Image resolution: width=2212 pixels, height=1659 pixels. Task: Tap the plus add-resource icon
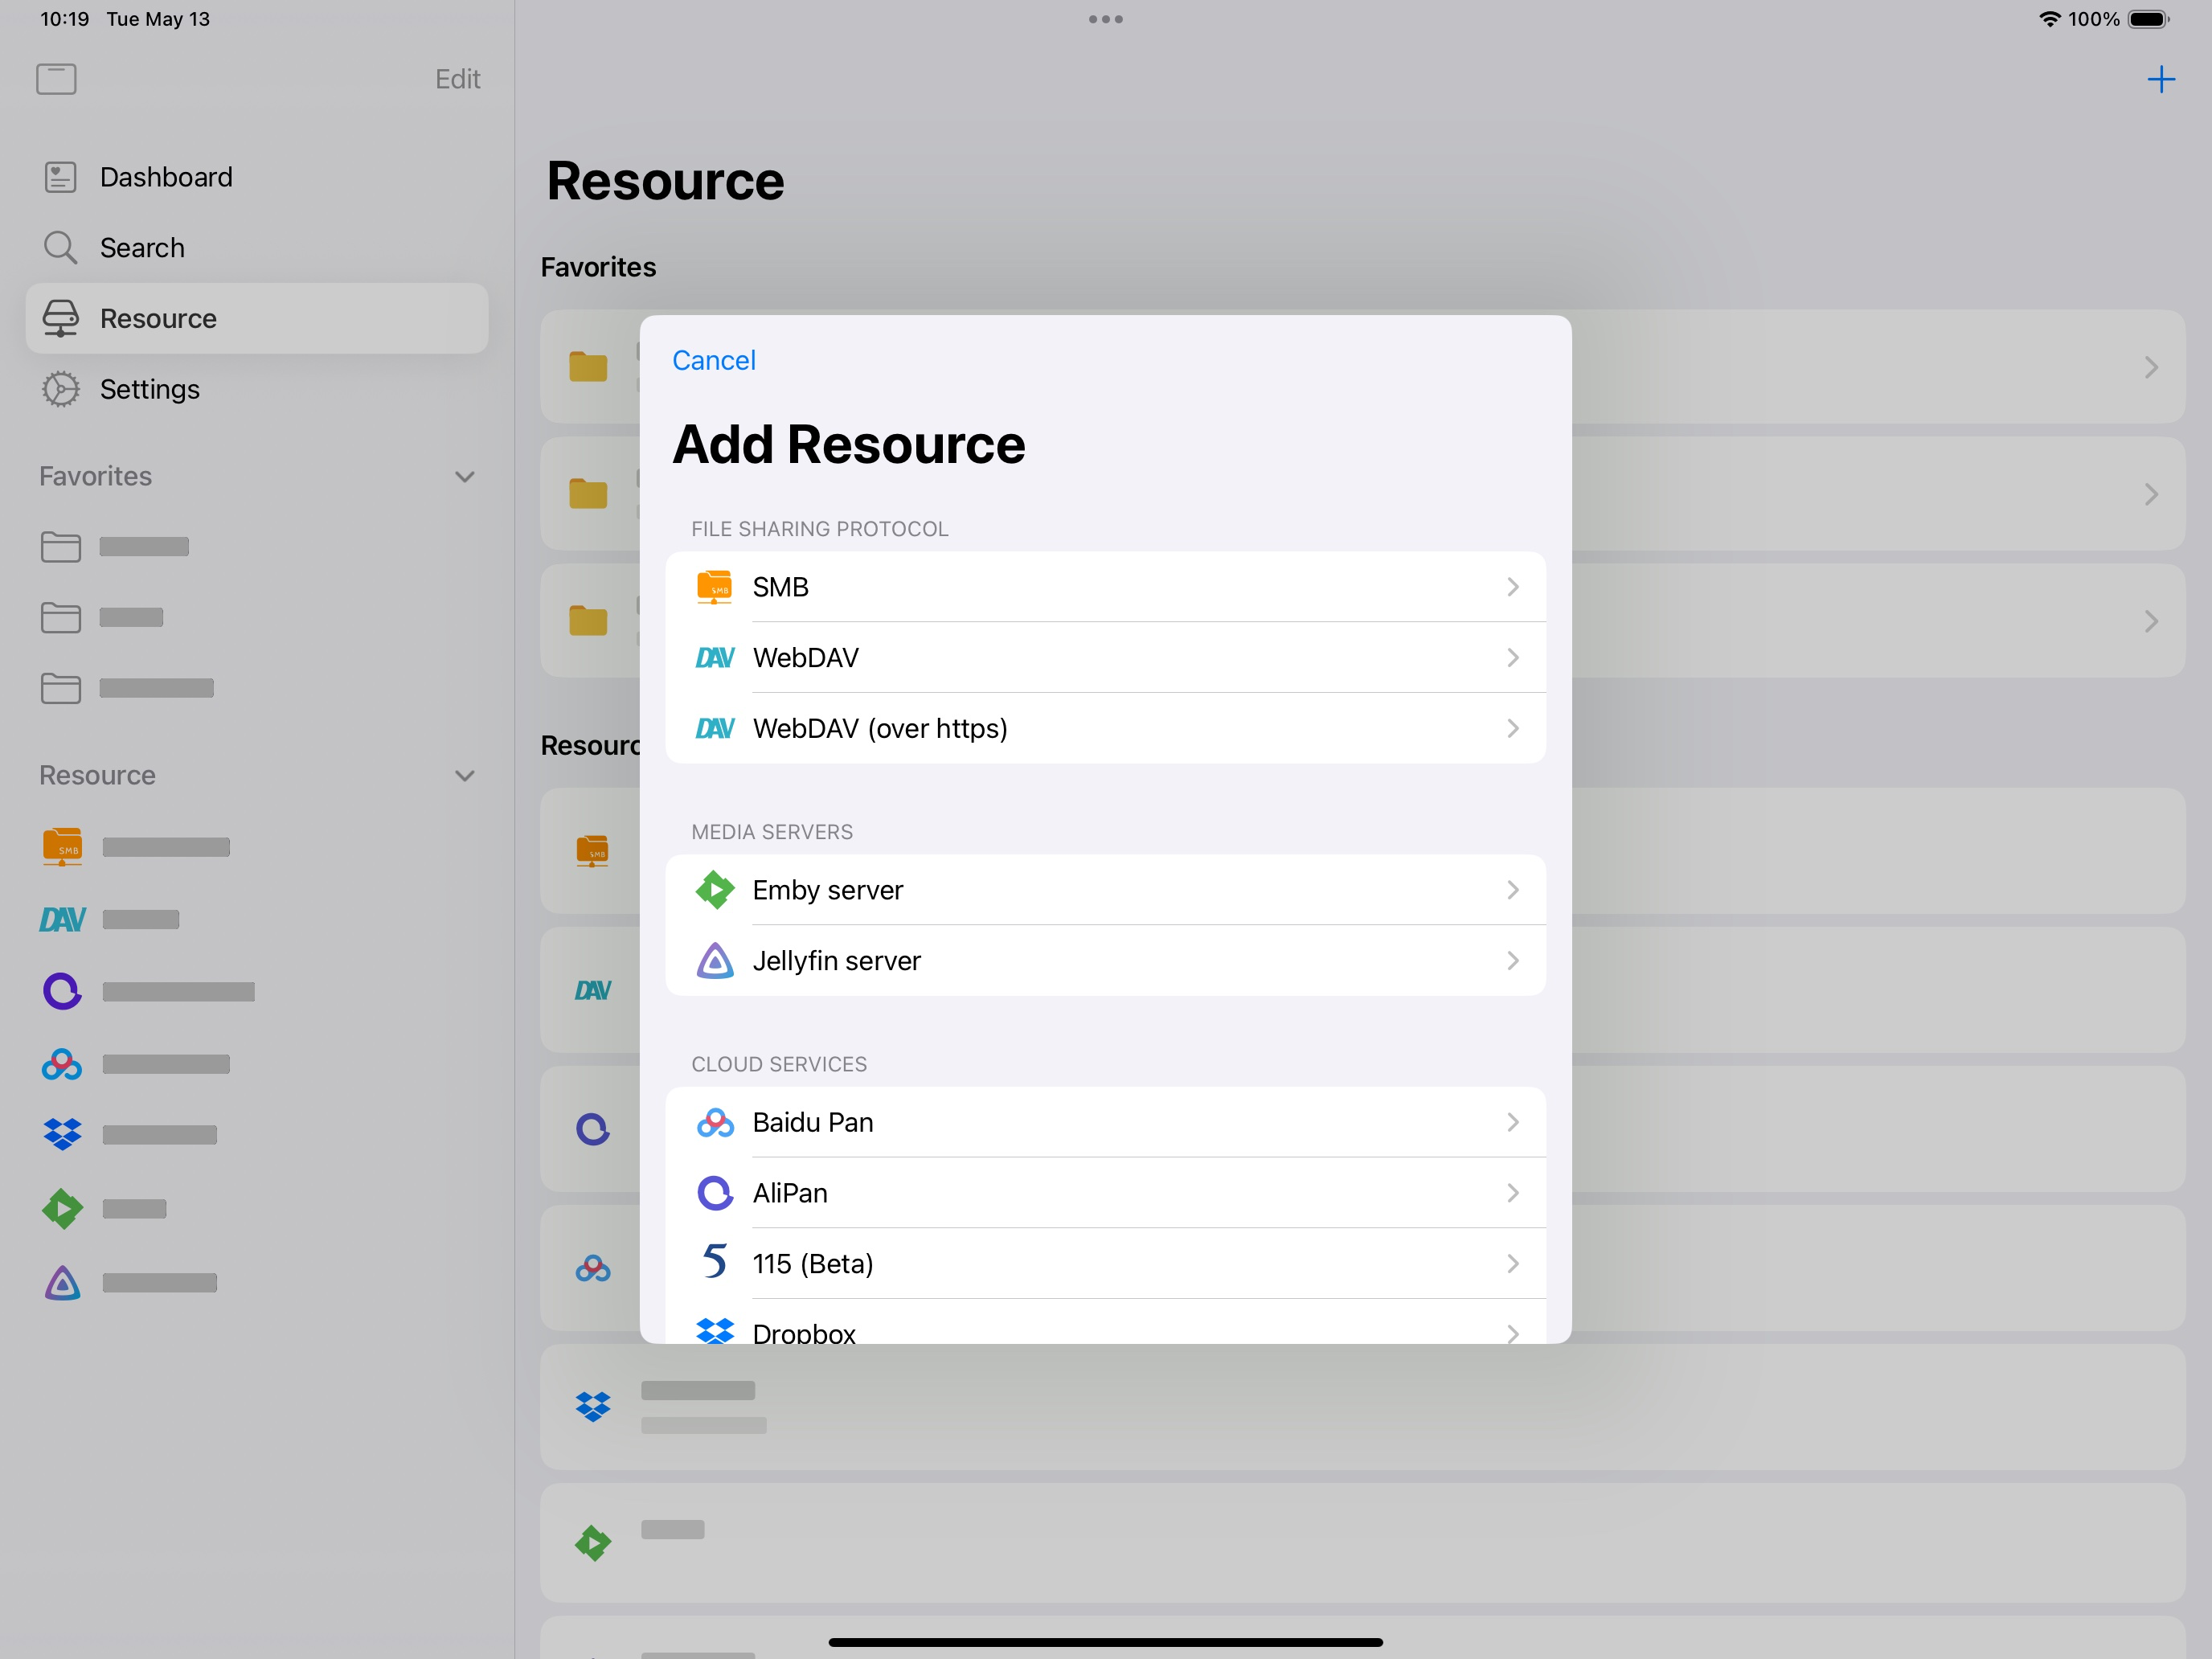click(2161, 79)
